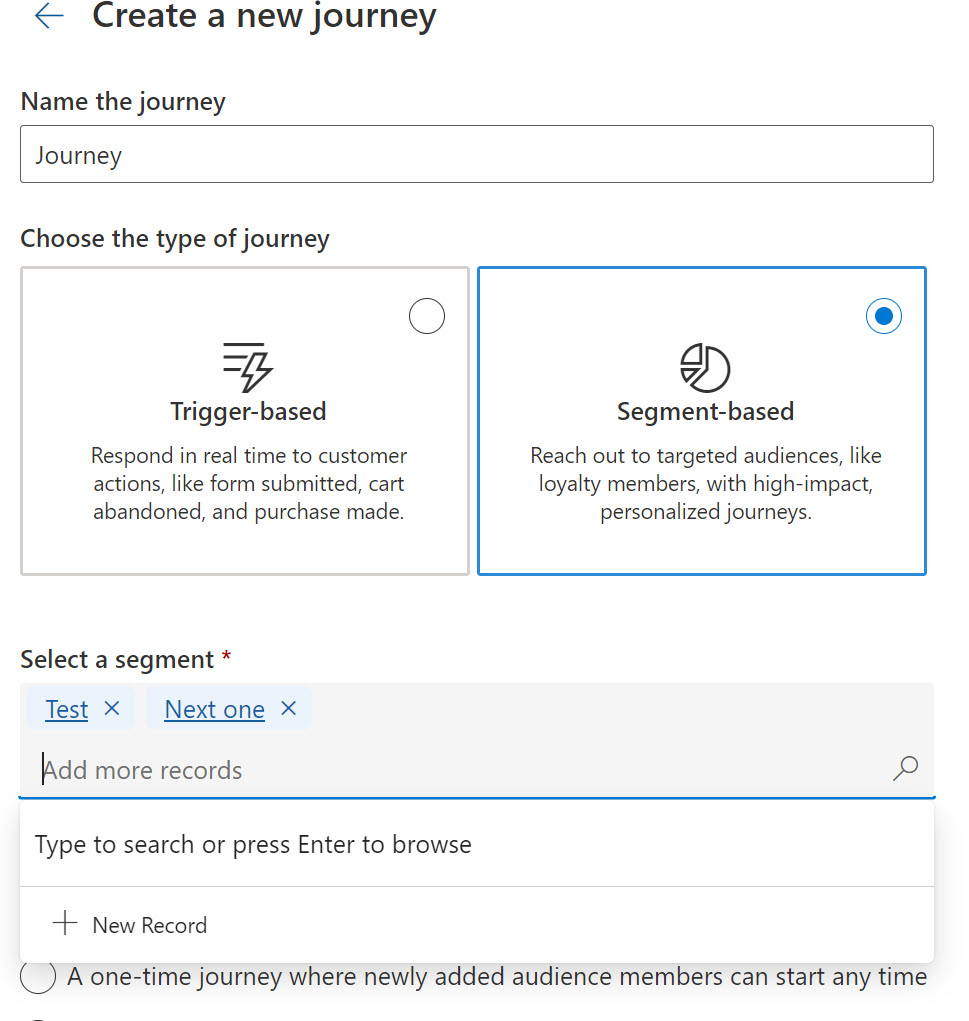The image size is (969, 1021).
Task: Click the Segment-based pie chart icon
Action: (x=705, y=368)
